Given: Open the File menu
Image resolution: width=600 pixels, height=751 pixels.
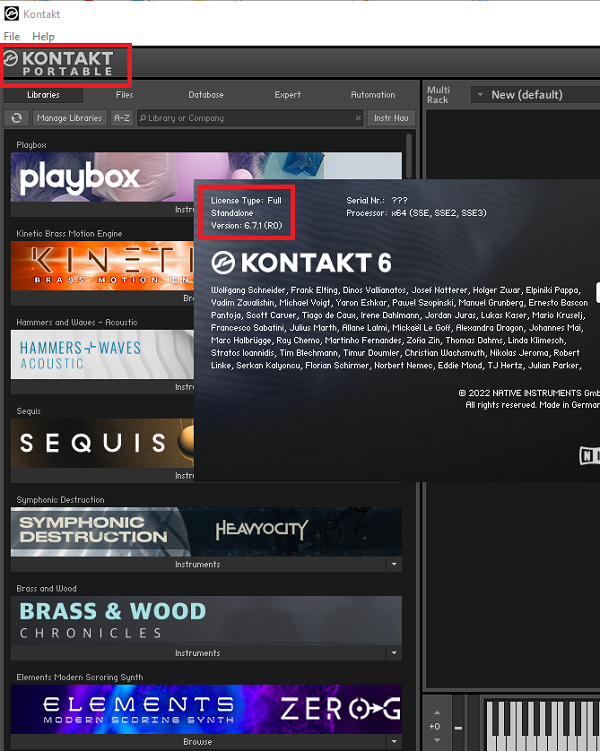Looking at the screenshot, I should (x=11, y=36).
